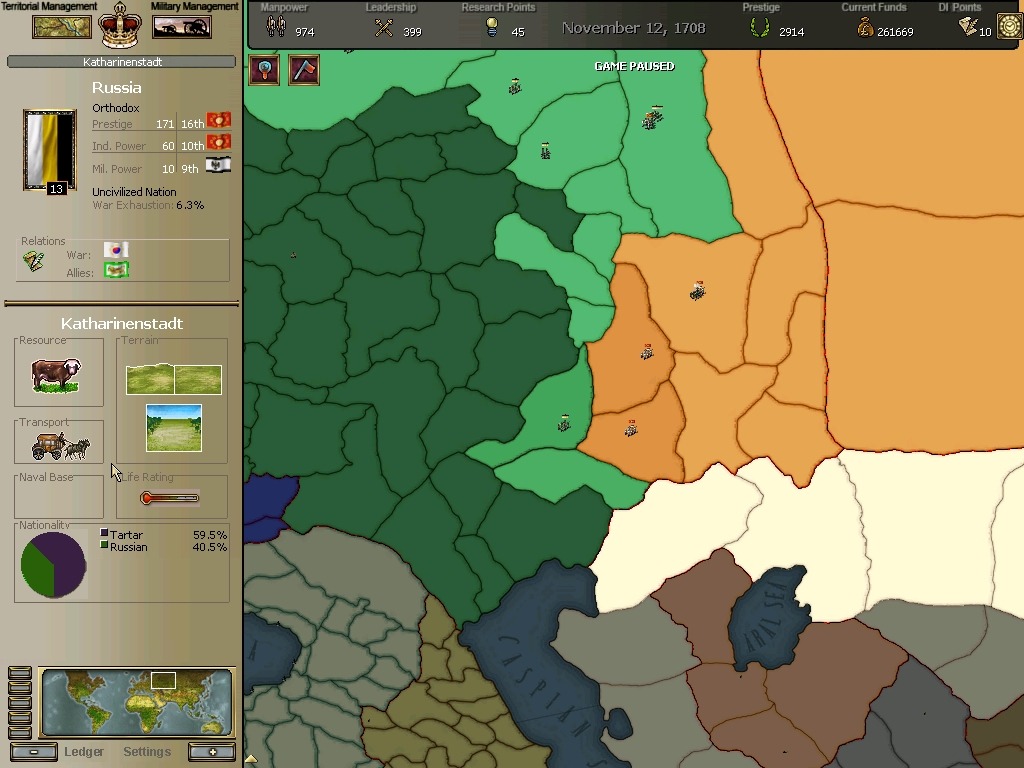Click the Katharinenstadt province title bar

(121, 62)
